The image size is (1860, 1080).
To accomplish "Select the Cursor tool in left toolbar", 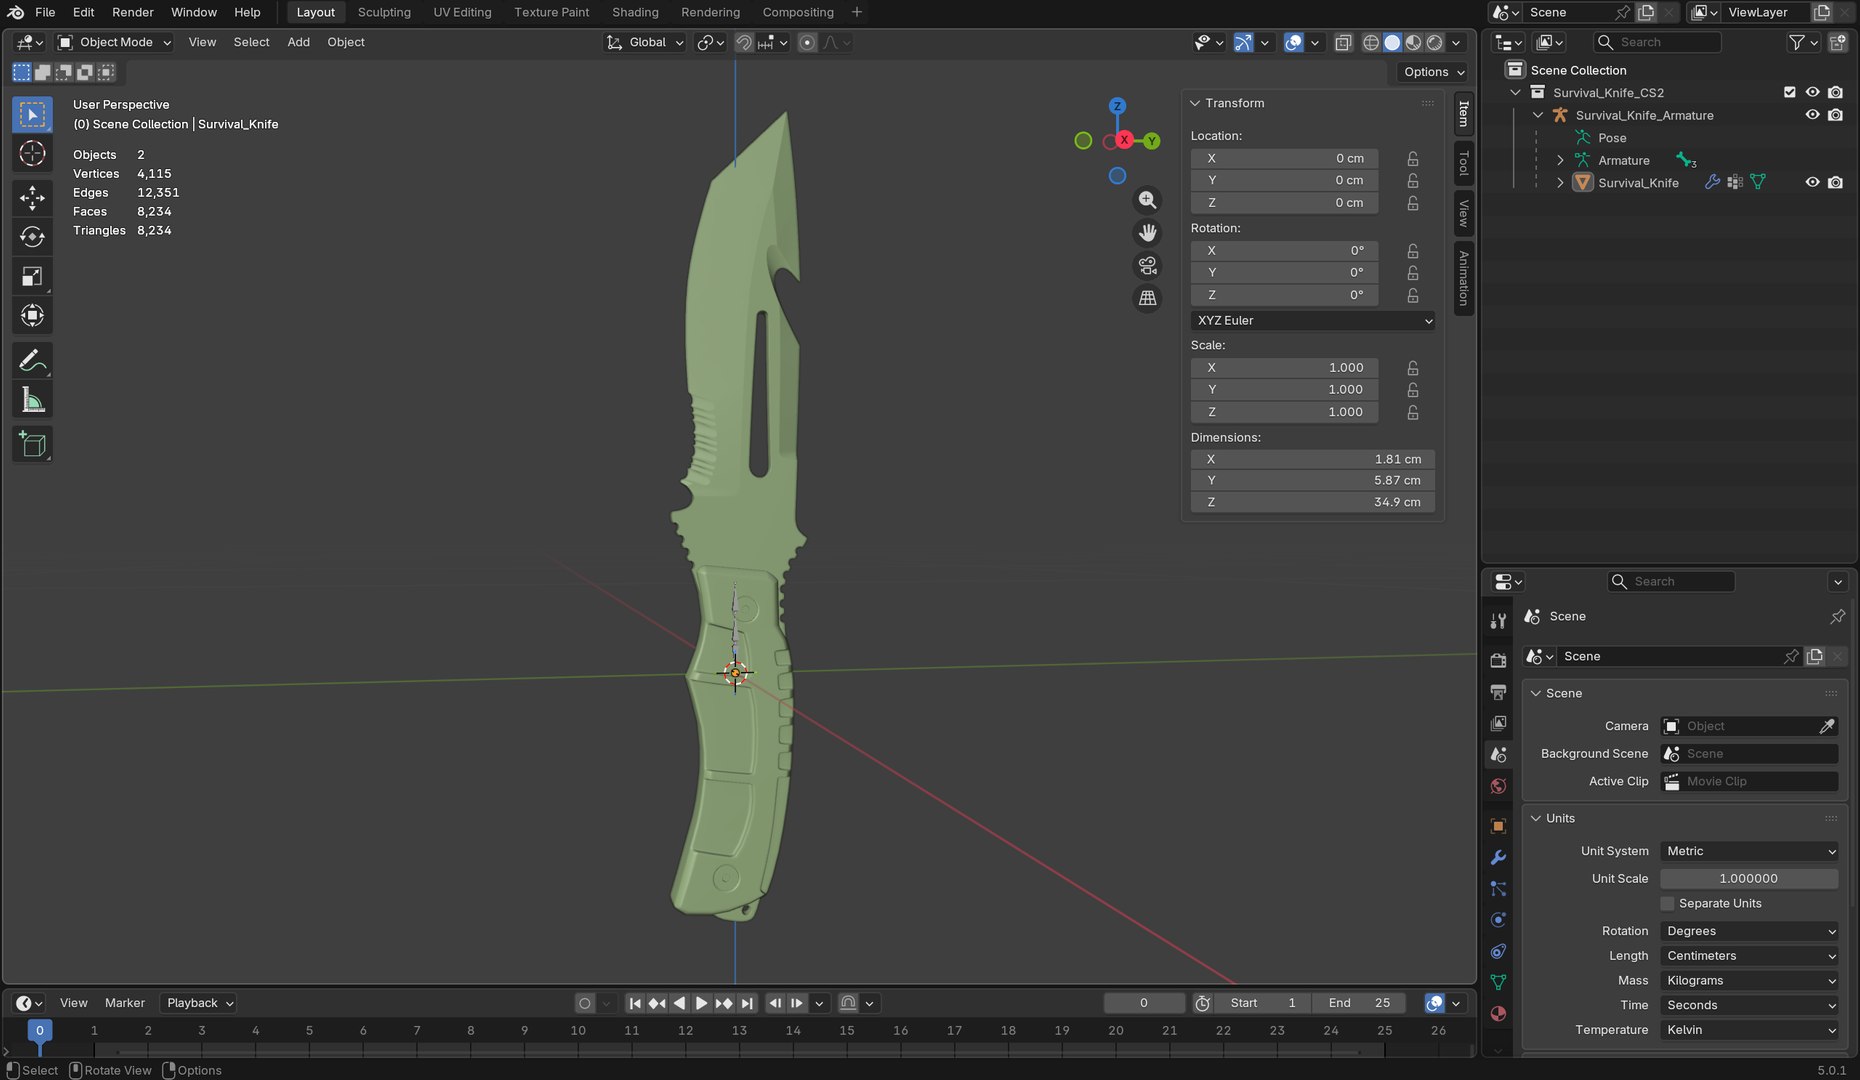I will (32, 154).
